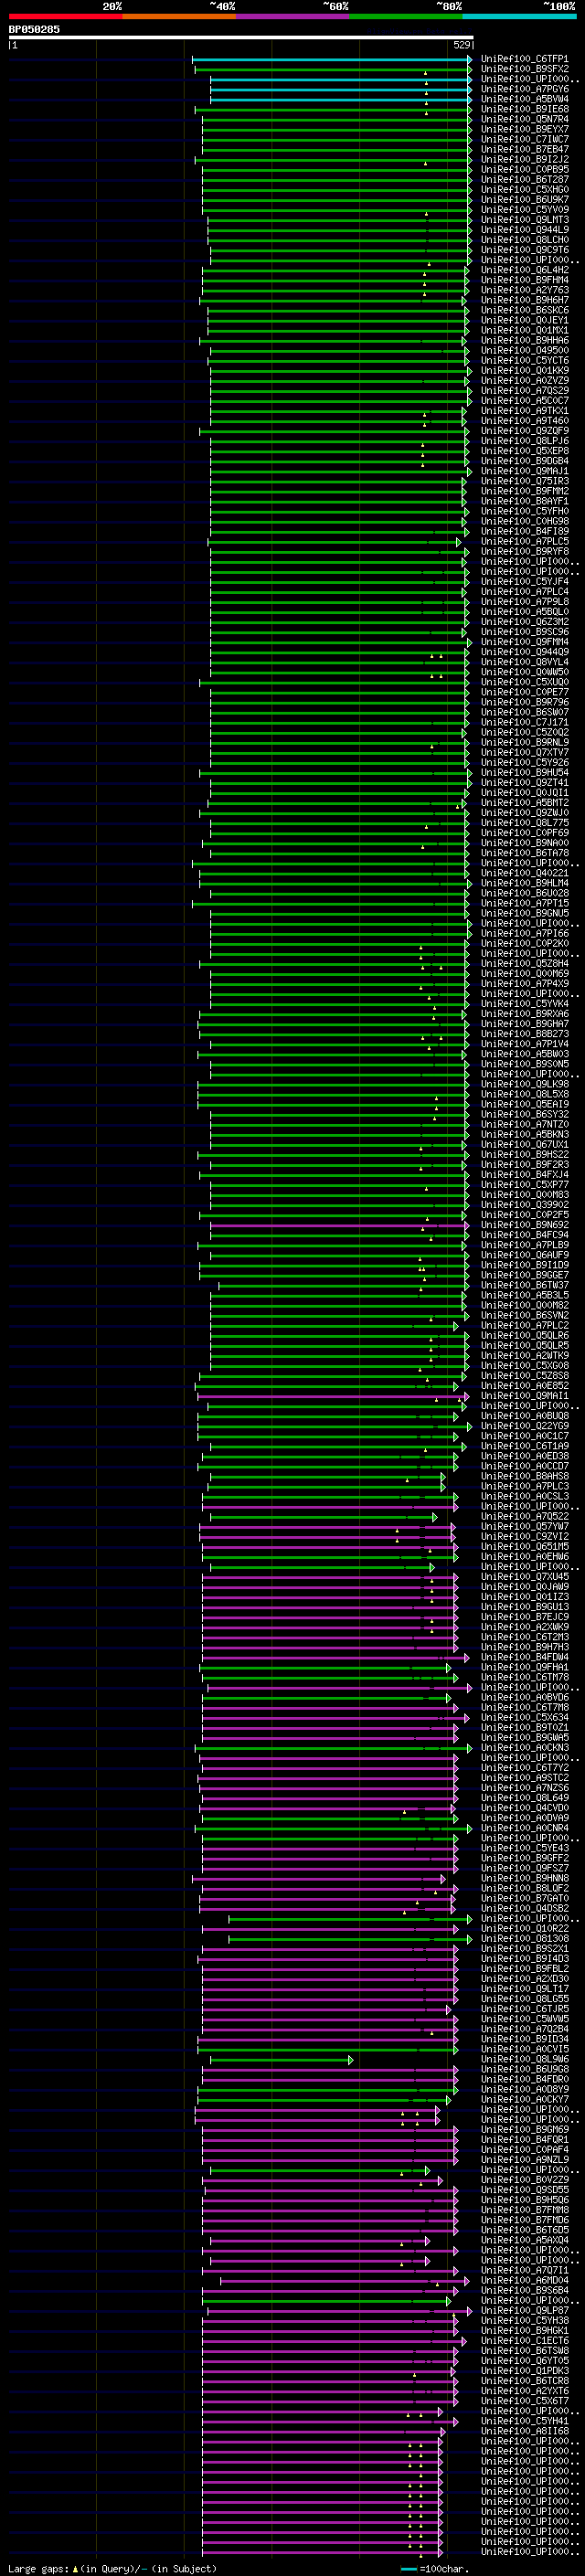Select label UniRef100_B9H6H7
This screenshot has width=585, height=2576.
pyautogui.click(x=524, y=300)
